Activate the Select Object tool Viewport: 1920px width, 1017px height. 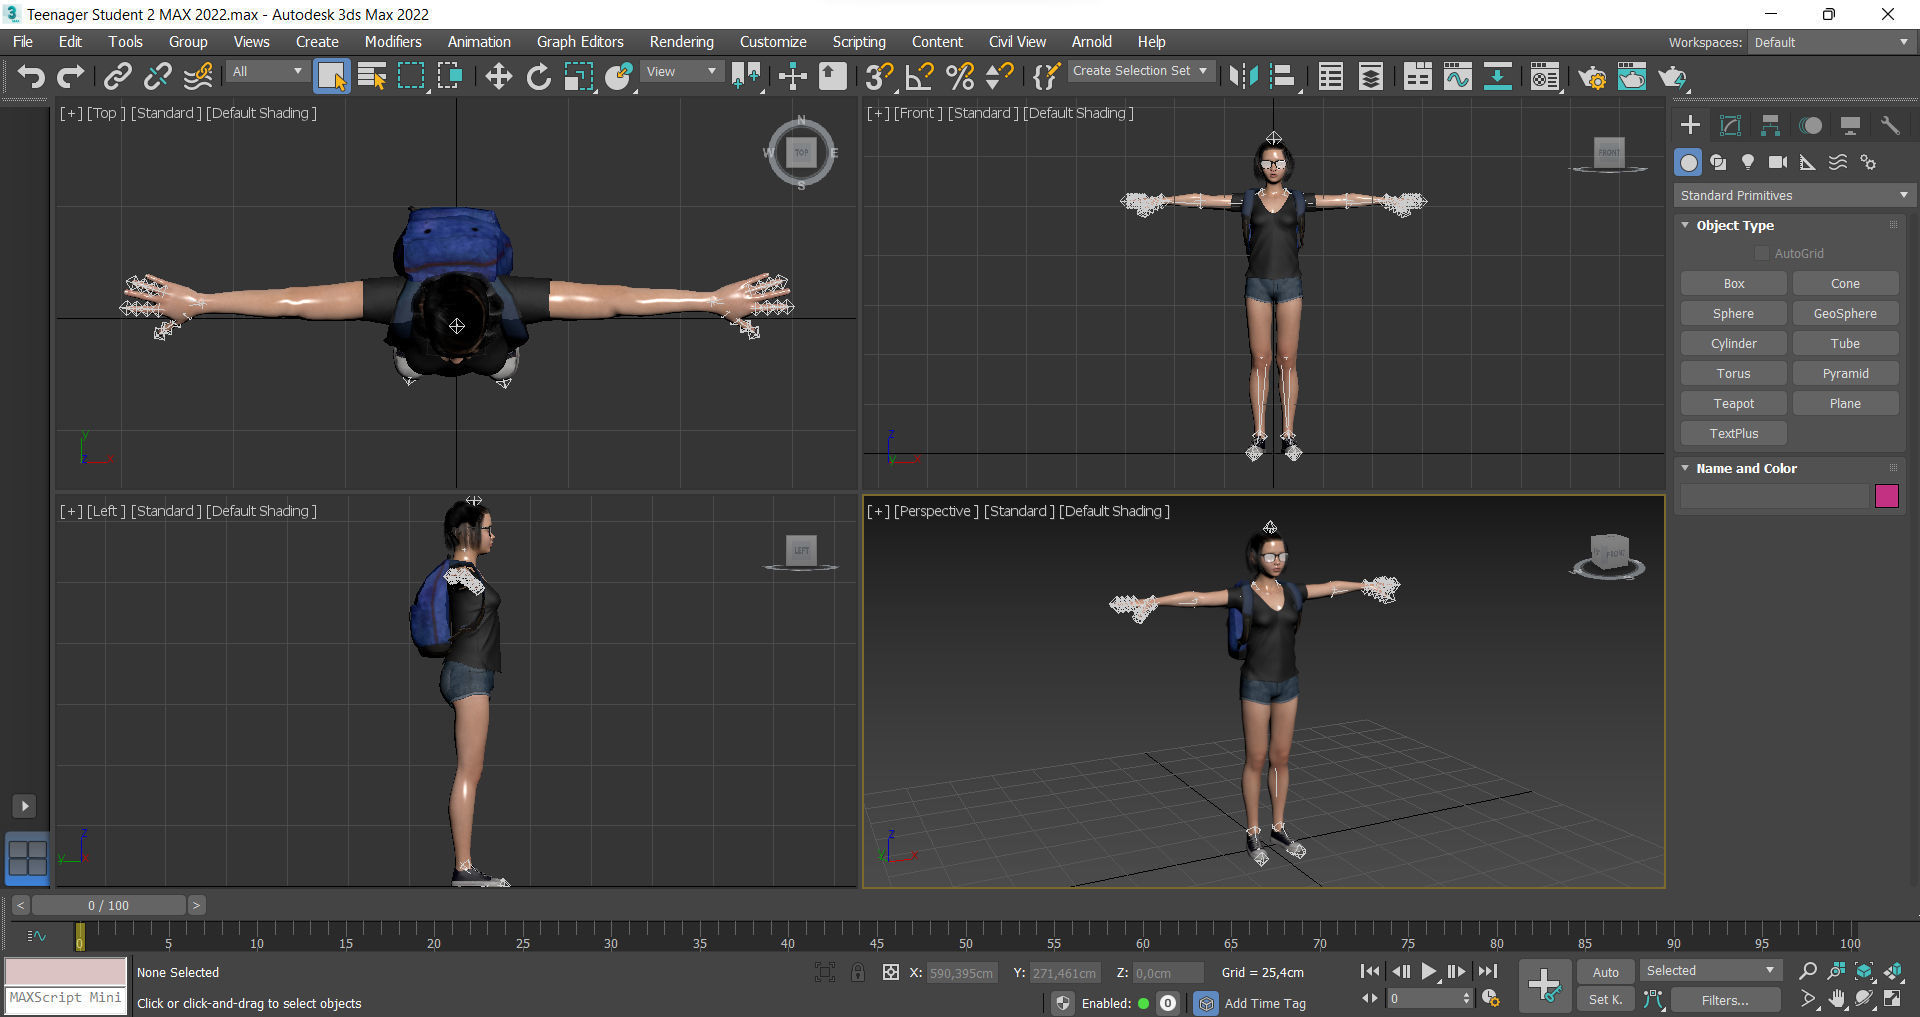pyautogui.click(x=331, y=76)
